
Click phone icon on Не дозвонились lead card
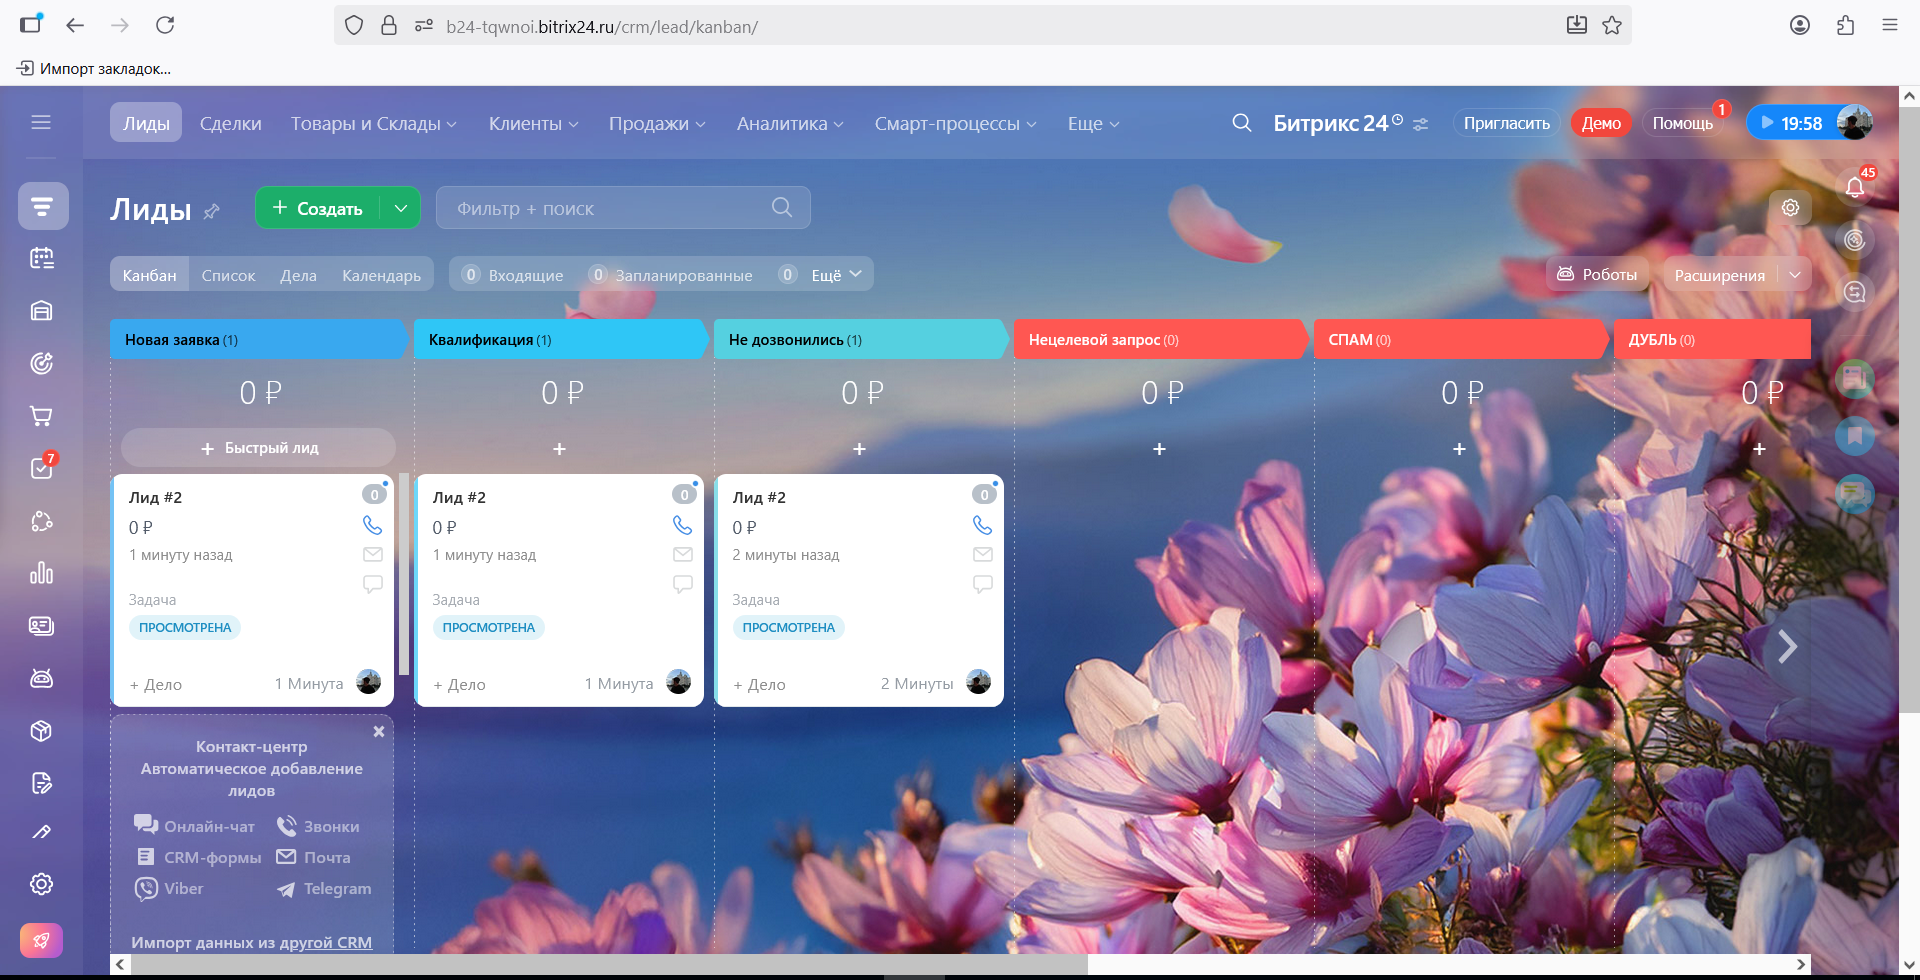click(x=983, y=525)
